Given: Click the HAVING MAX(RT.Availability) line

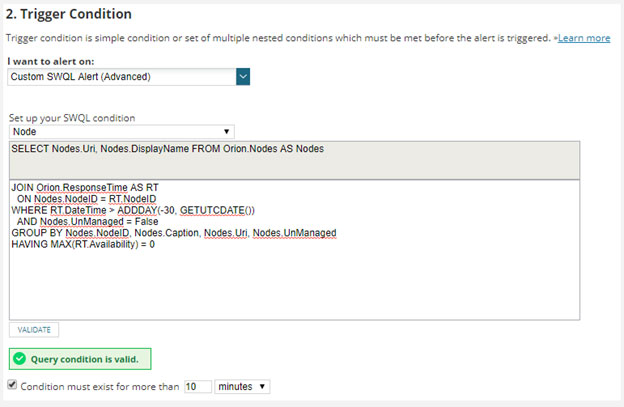Looking at the screenshot, I should (83, 244).
